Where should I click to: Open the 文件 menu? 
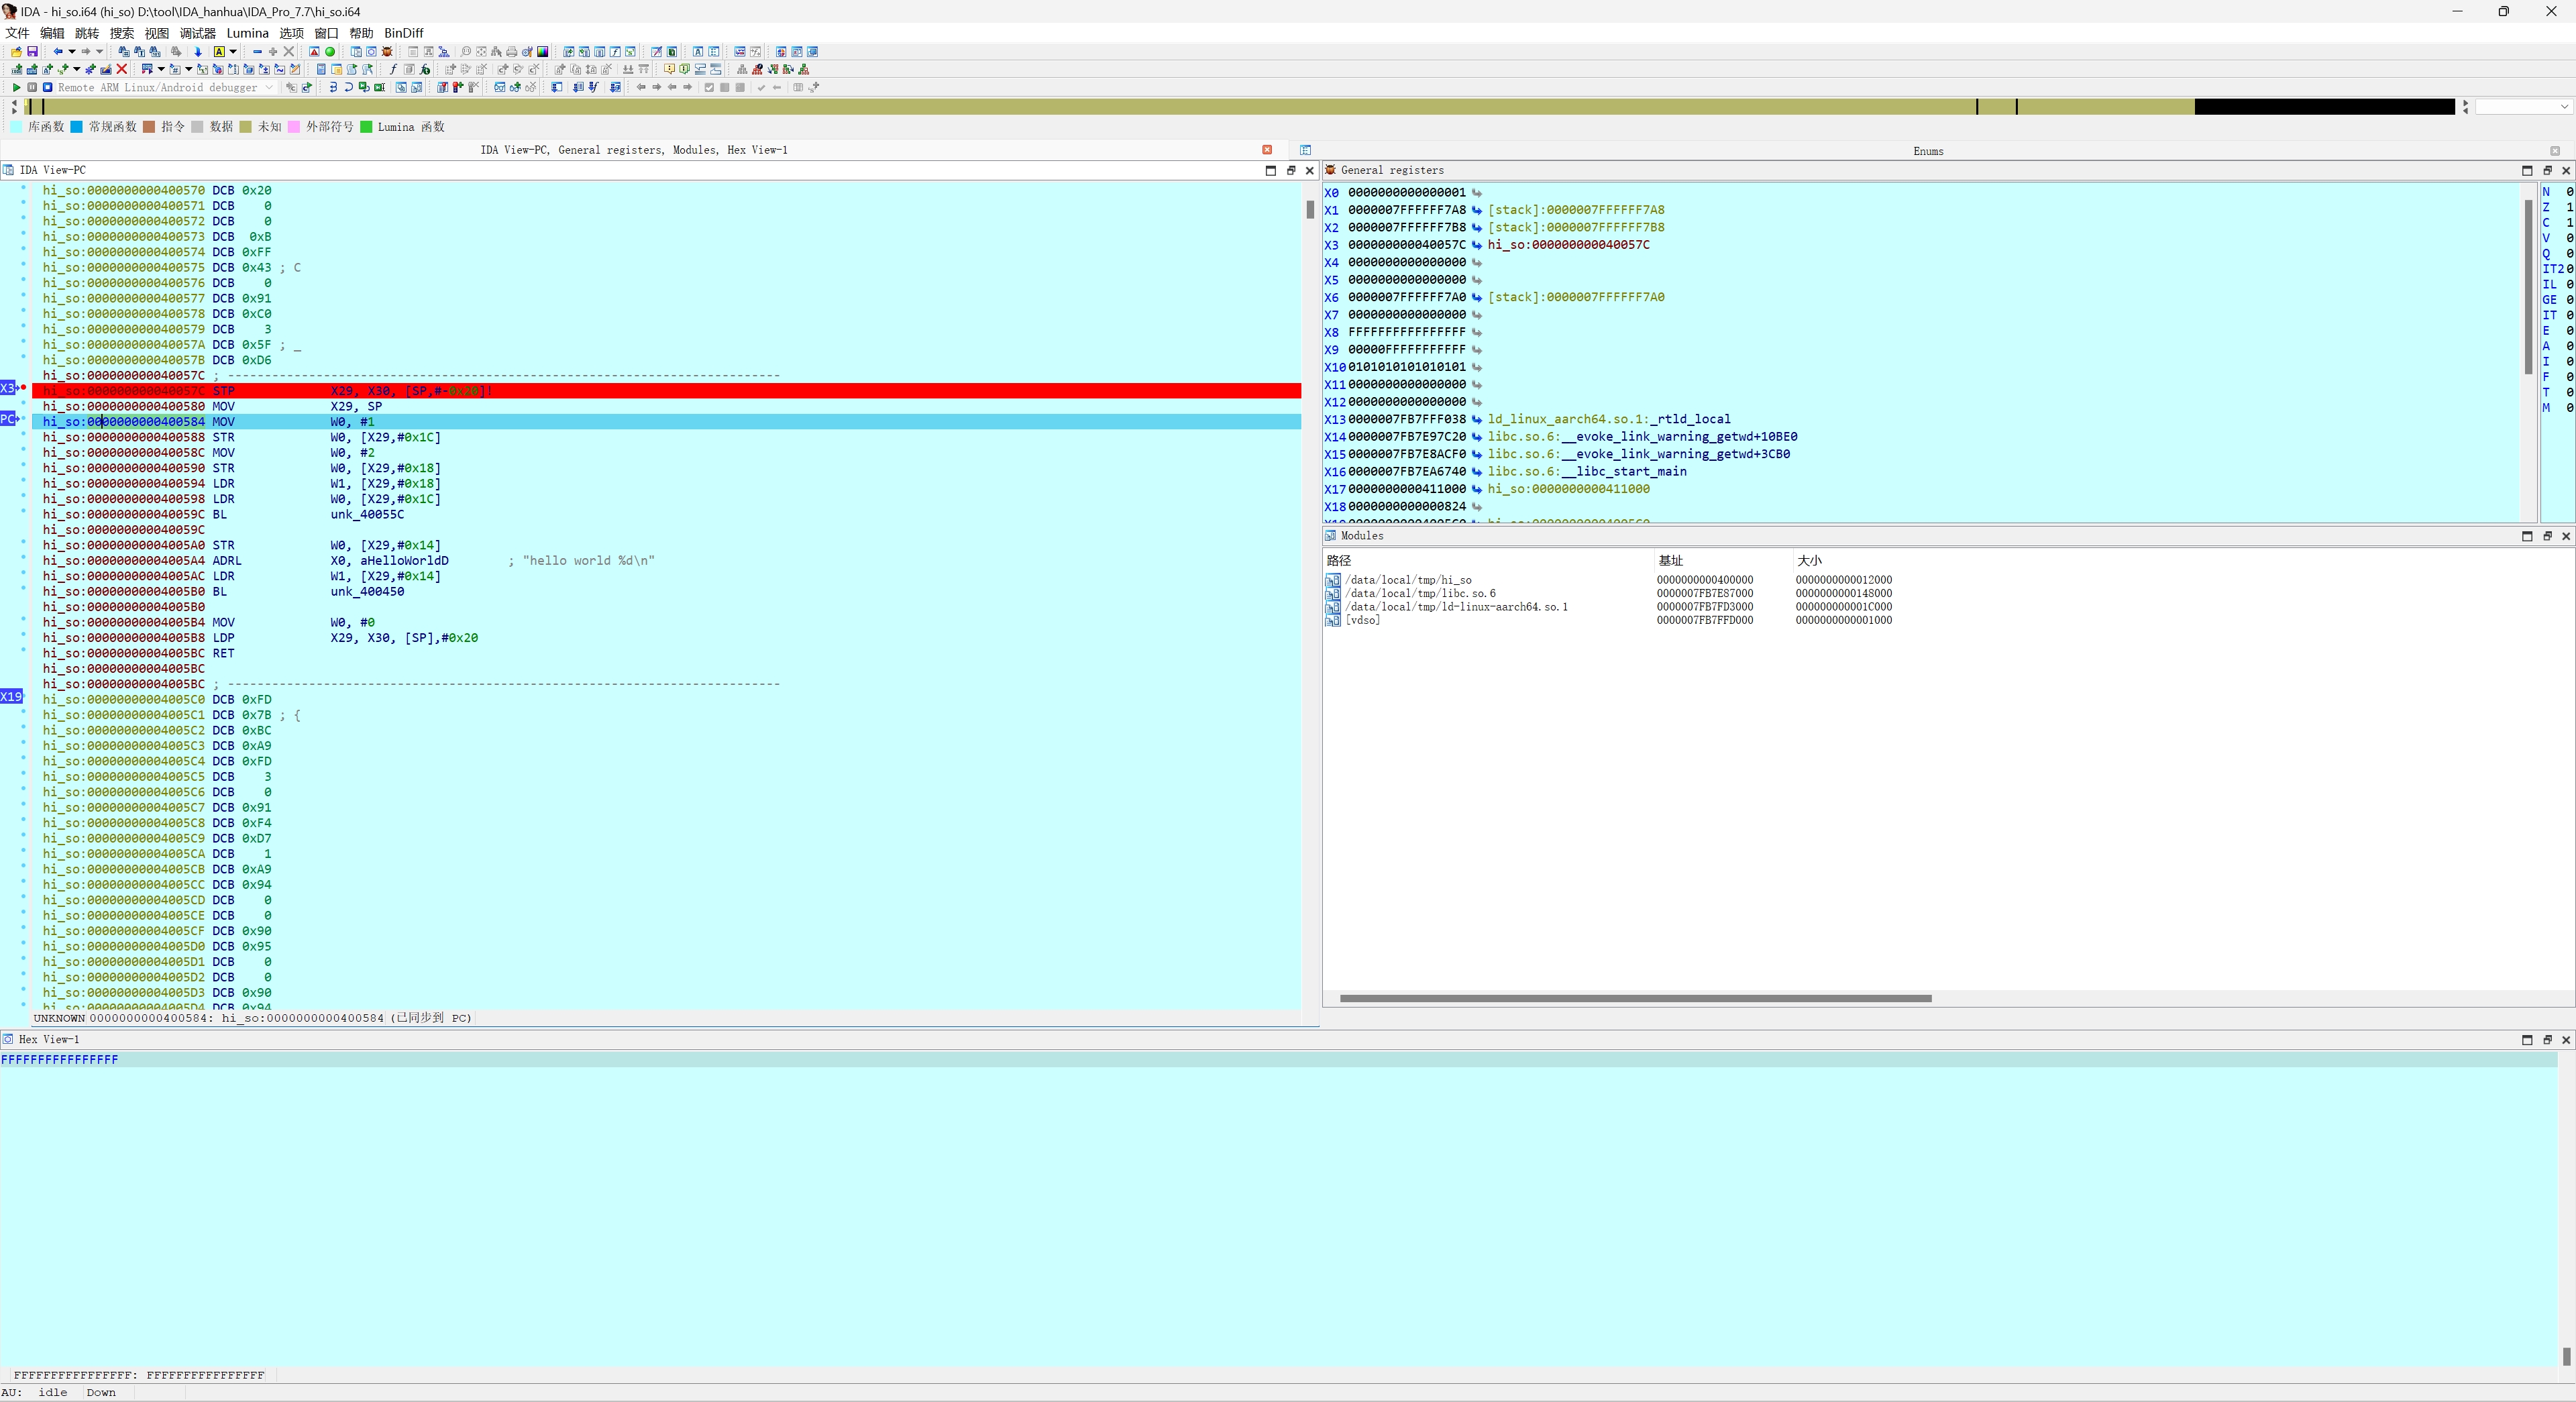[17, 33]
